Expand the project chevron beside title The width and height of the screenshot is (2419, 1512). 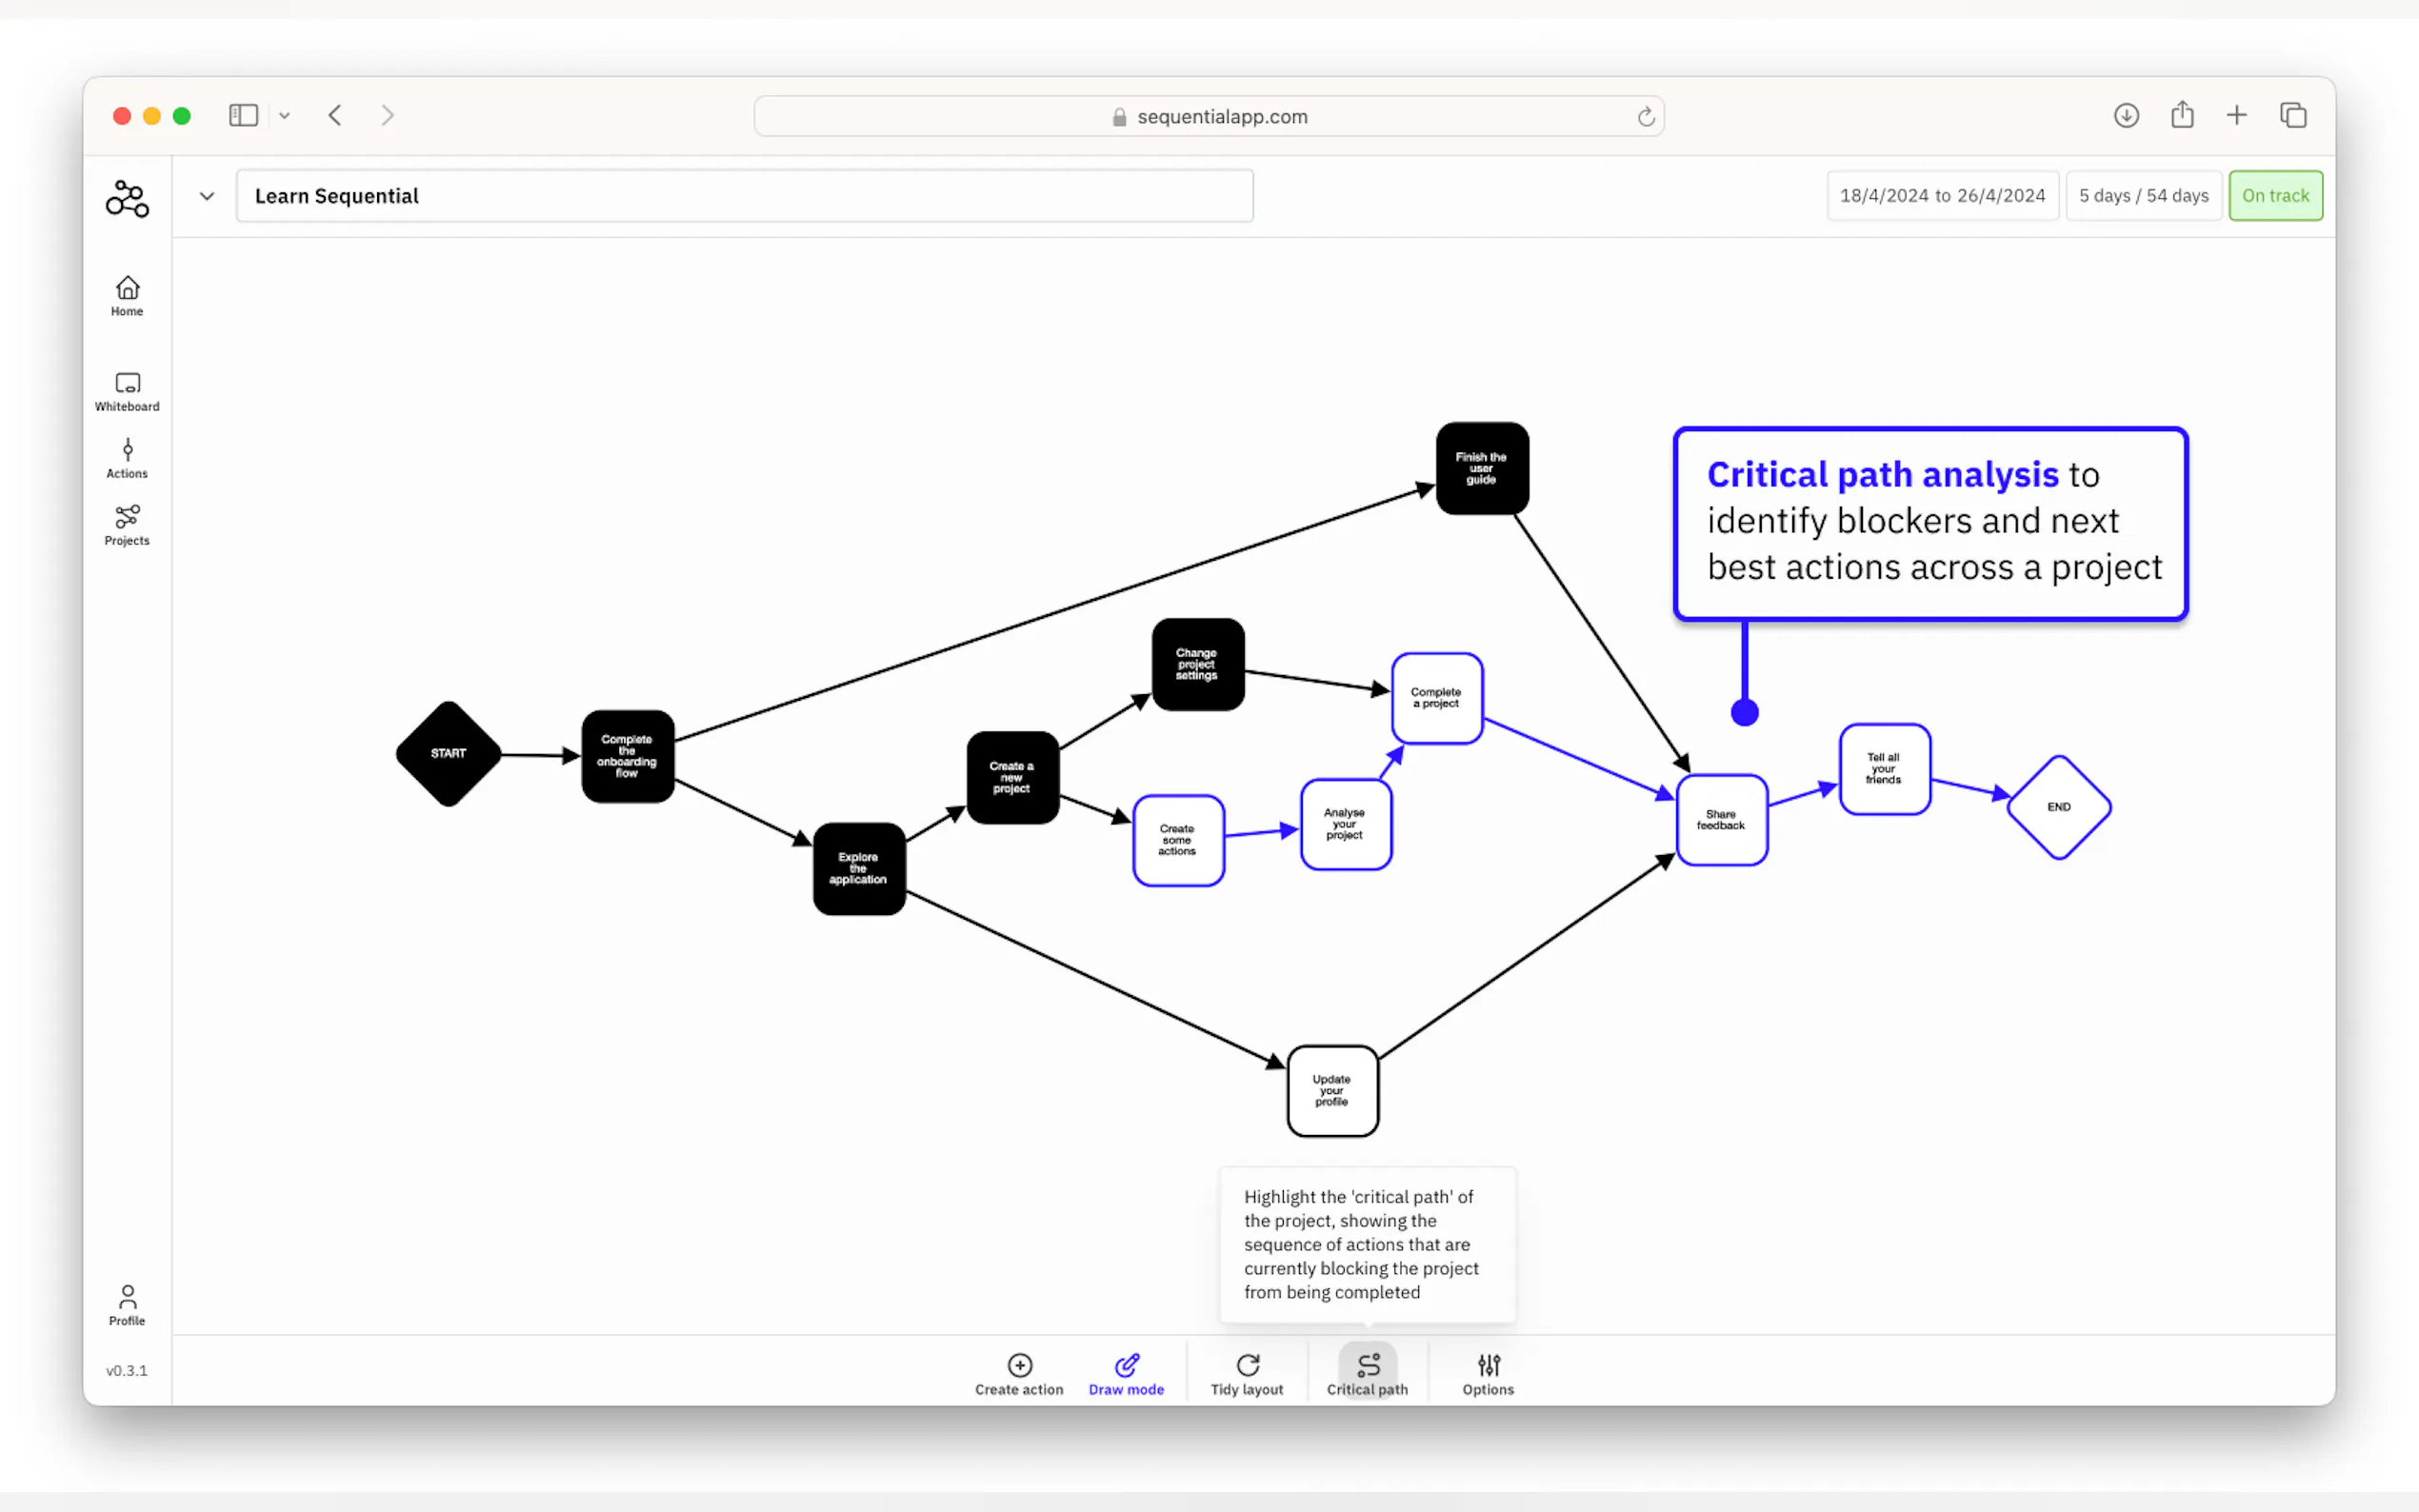[x=207, y=196]
